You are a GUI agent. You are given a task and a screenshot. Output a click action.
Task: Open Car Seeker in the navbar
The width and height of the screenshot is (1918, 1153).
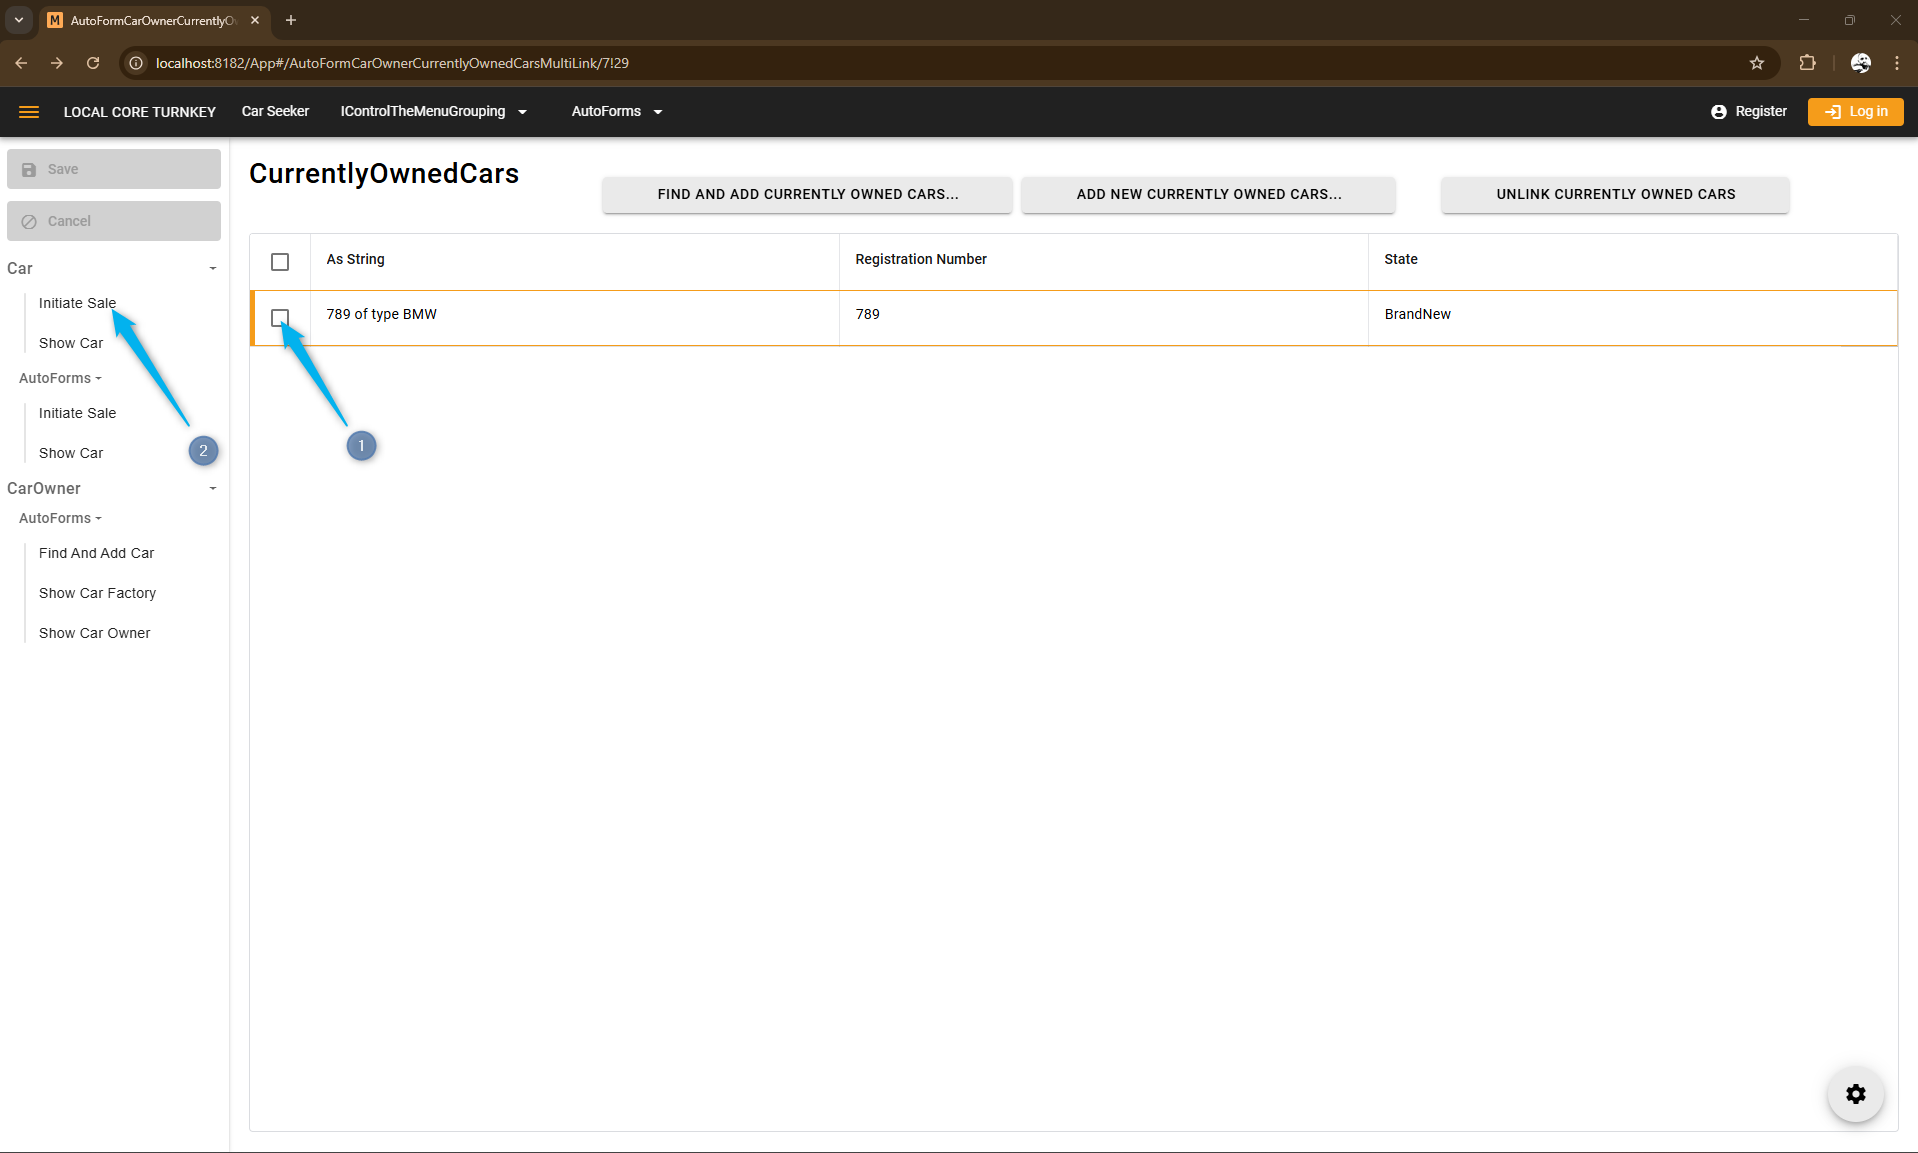[x=275, y=112]
